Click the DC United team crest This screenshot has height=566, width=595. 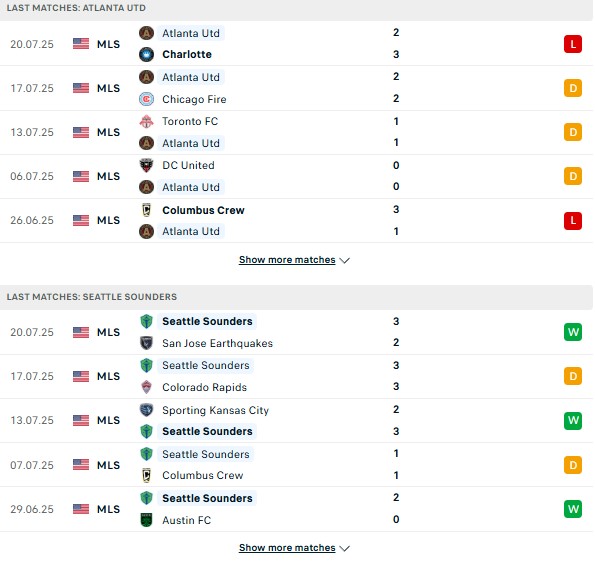pos(146,165)
